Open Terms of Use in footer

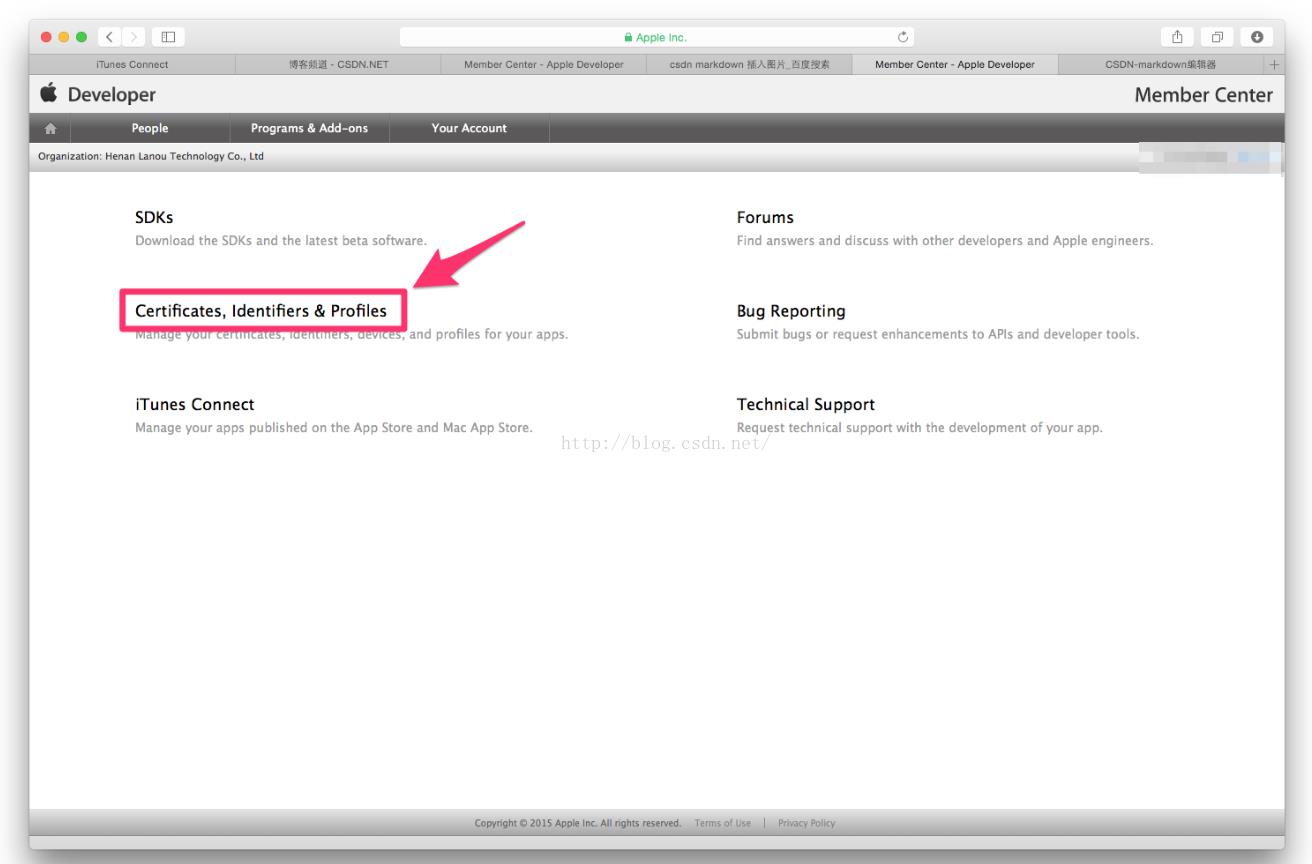pyautogui.click(x=722, y=823)
